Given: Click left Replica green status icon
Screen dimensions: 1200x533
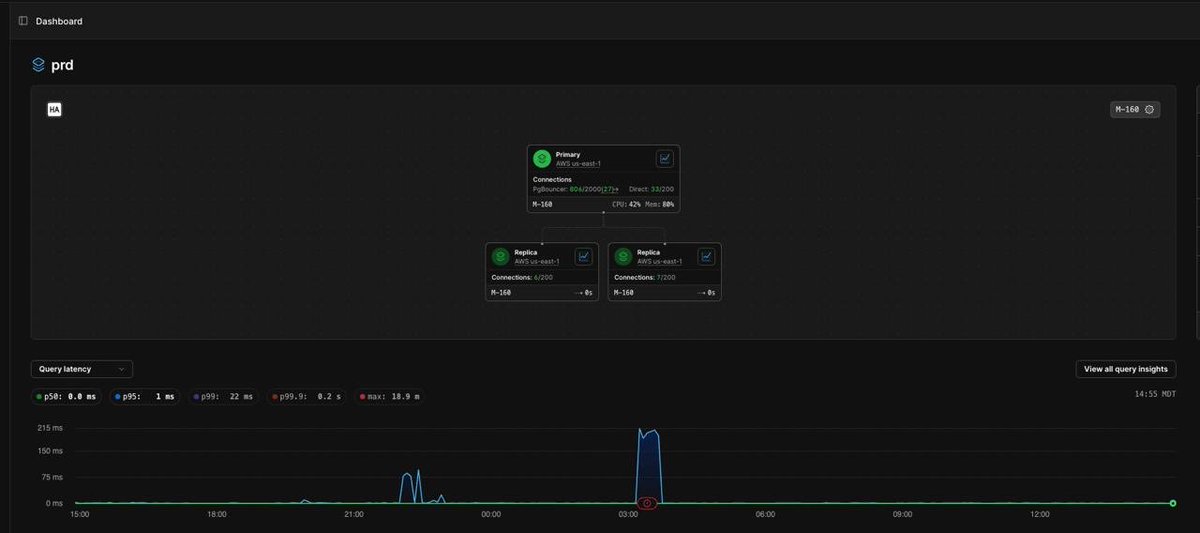Looking at the screenshot, I should pyautogui.click(x=500, y=256).
